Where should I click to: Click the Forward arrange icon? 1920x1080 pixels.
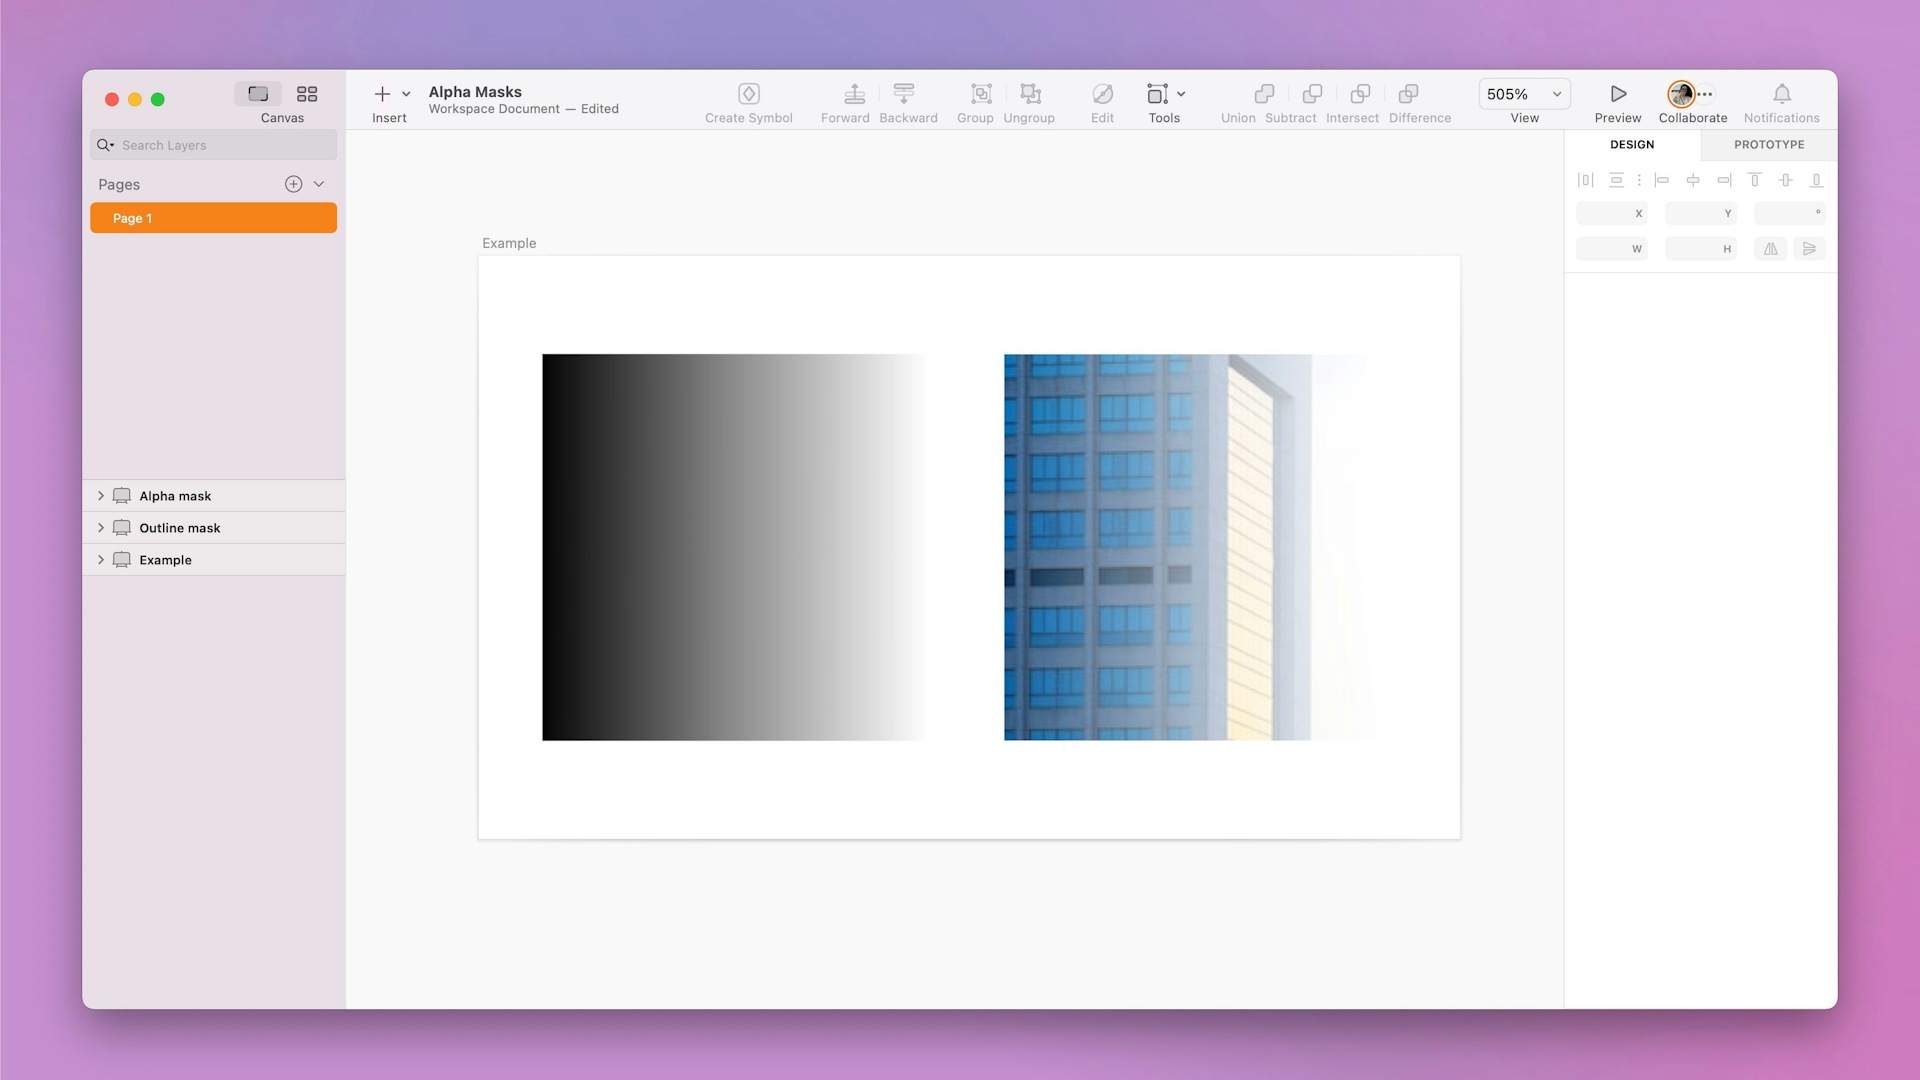[854, 94]
